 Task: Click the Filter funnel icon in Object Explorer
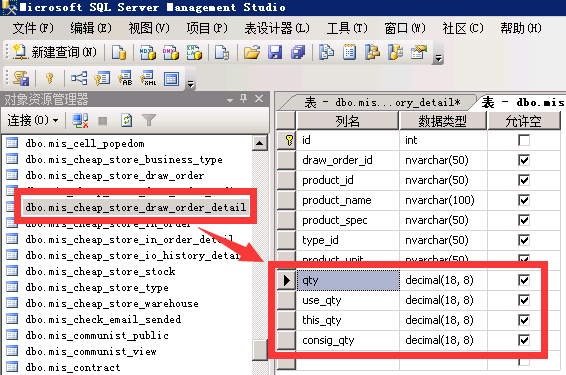point(149,121)
